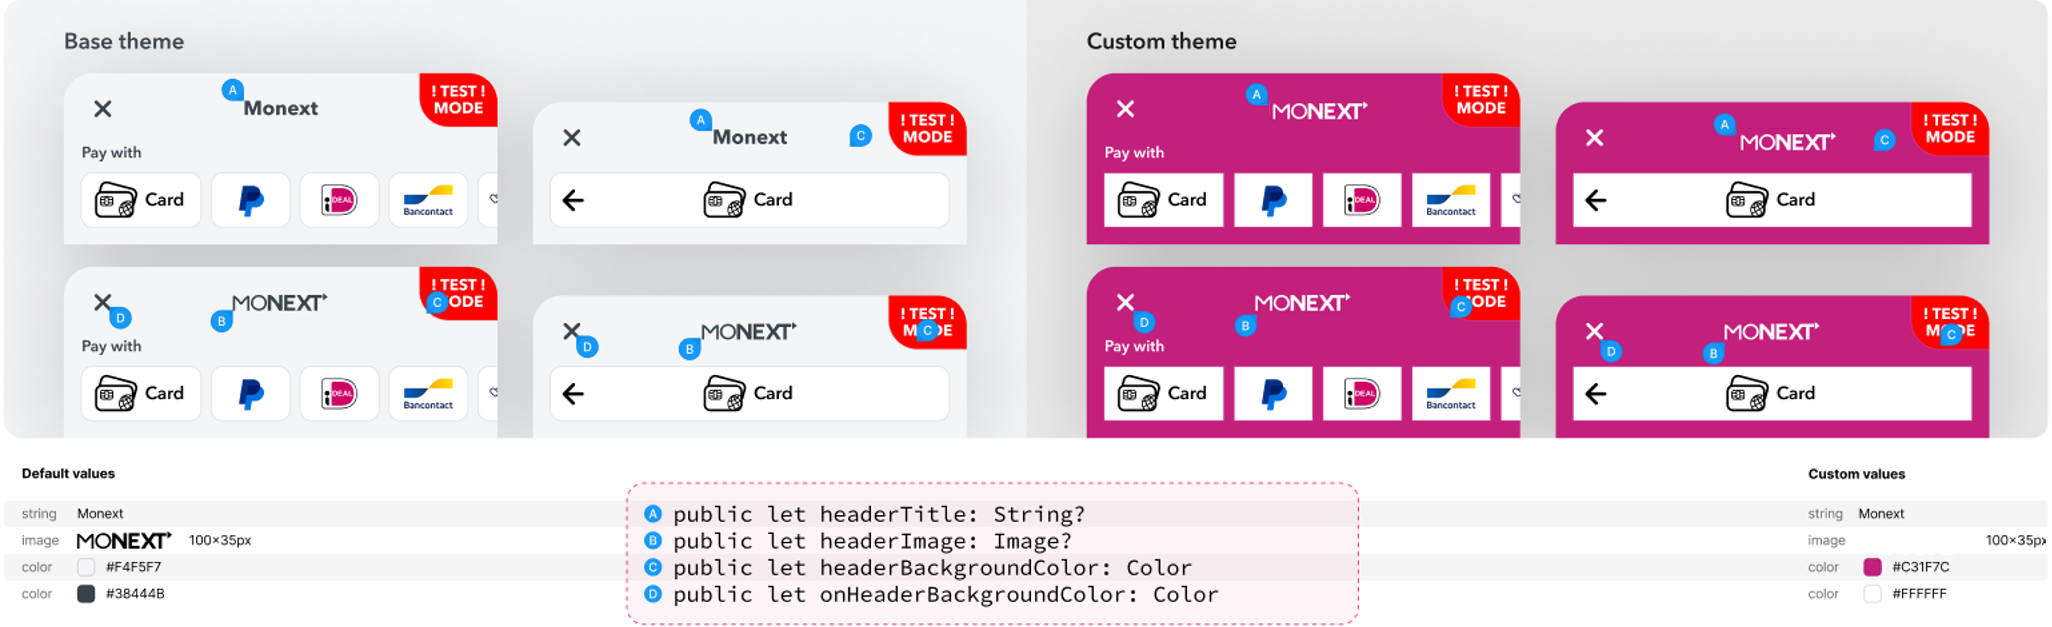The image size is (2052, 627).
Task: Select the headerBackgroundColor: Color code line
Action: pos(932,568)
